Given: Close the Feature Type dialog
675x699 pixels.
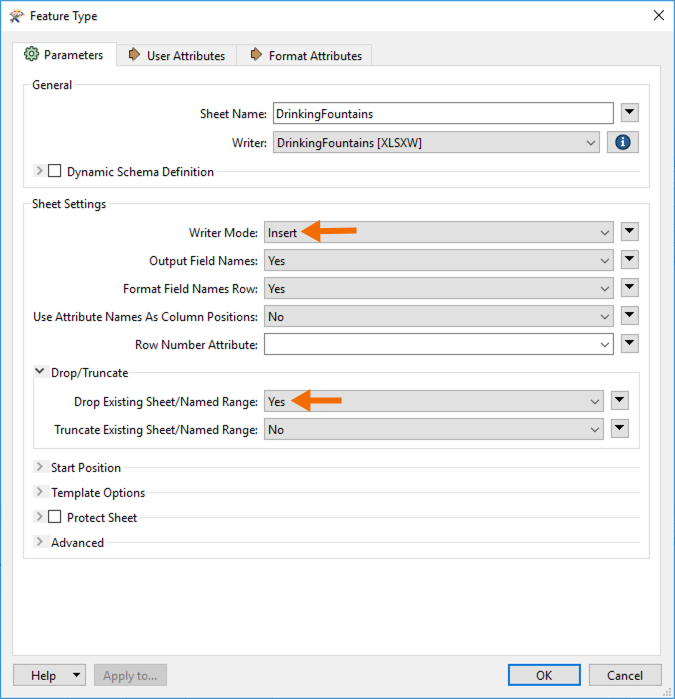Looking at the screenshot, I should [x=659, y=15].
